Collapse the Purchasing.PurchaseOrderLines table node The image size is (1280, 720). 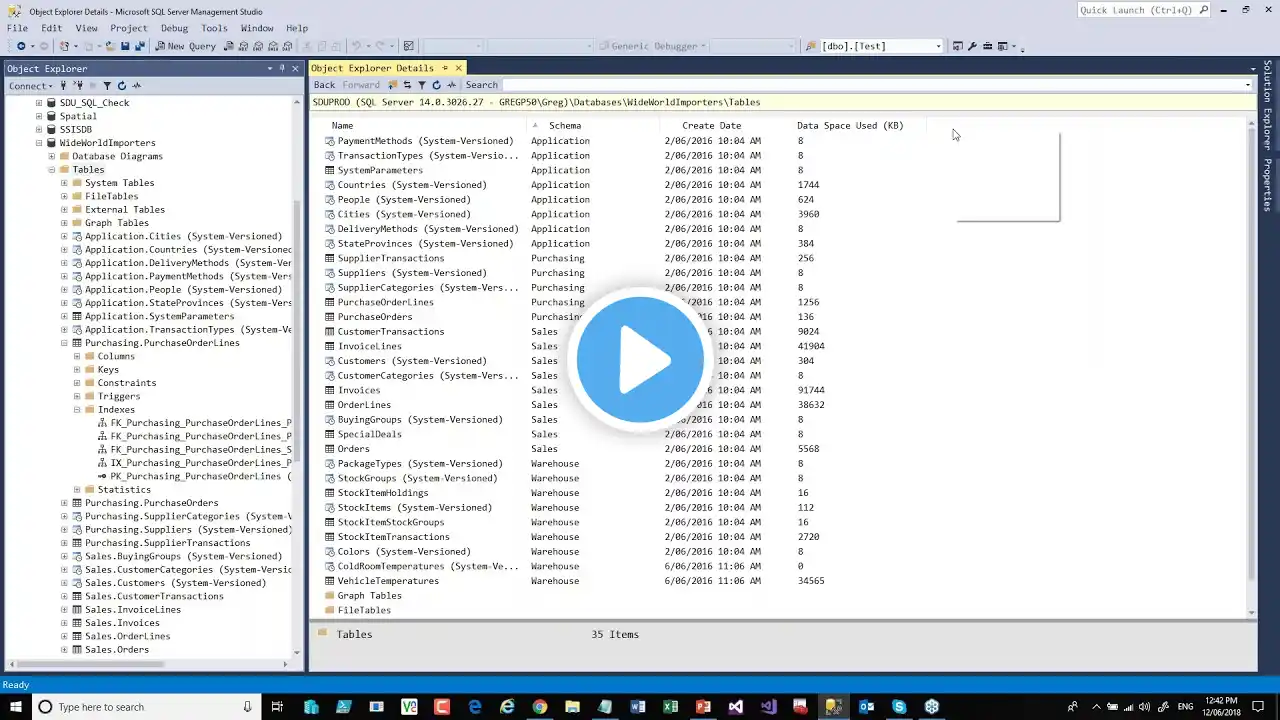64,343
